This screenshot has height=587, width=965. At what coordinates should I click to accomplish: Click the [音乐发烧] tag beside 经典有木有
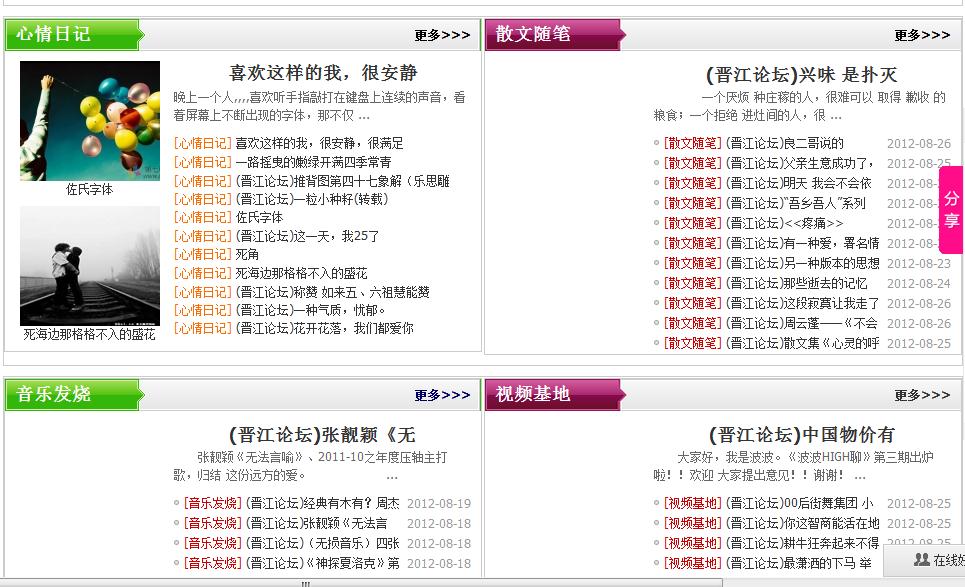(x=210, y=503)
